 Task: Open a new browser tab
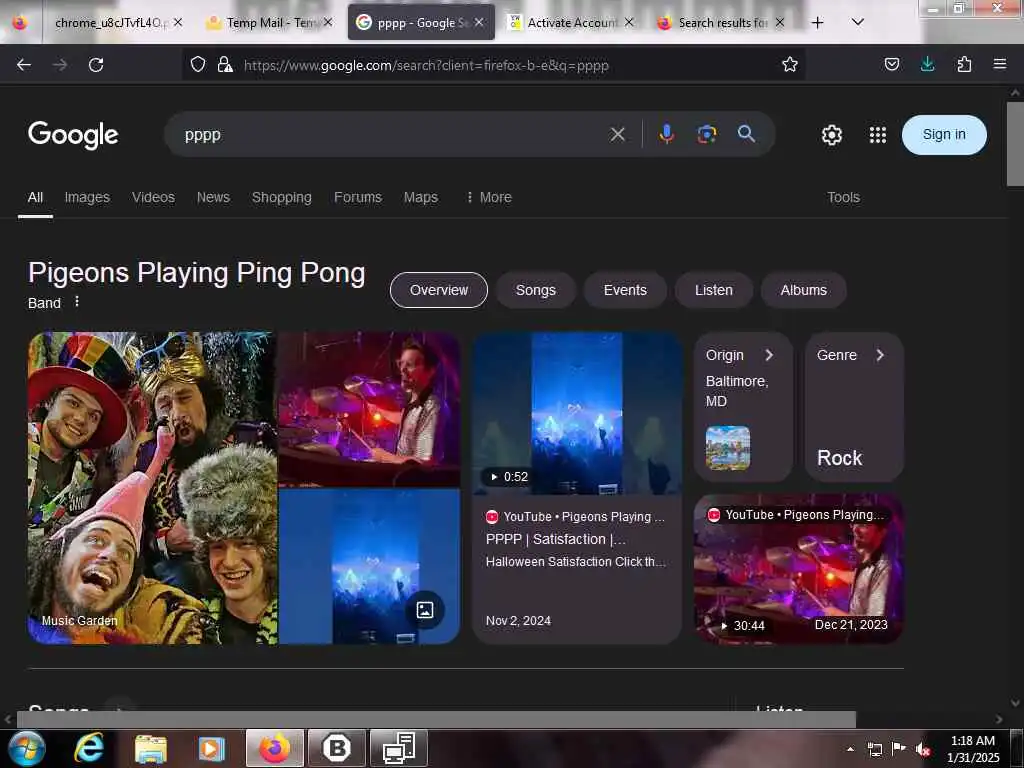[817, 23]
